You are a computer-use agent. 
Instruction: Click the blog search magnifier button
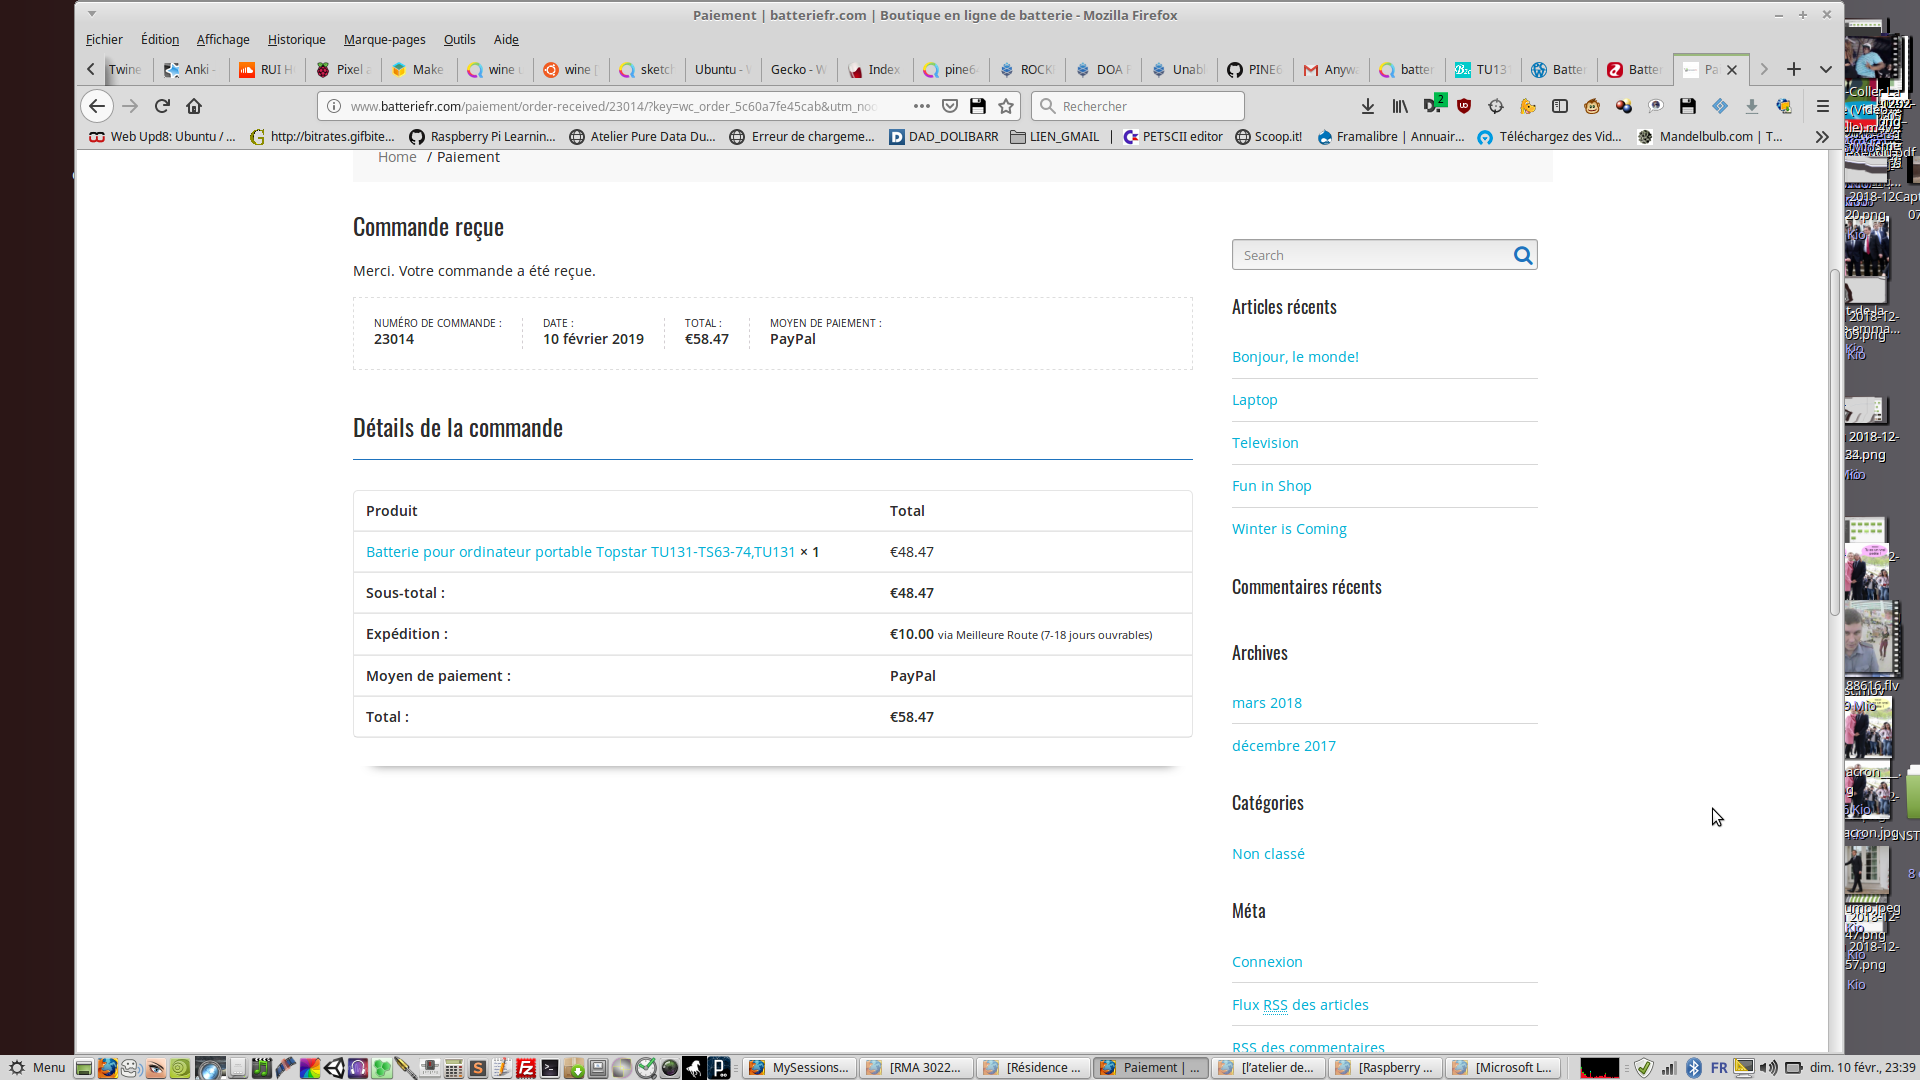1522,256
